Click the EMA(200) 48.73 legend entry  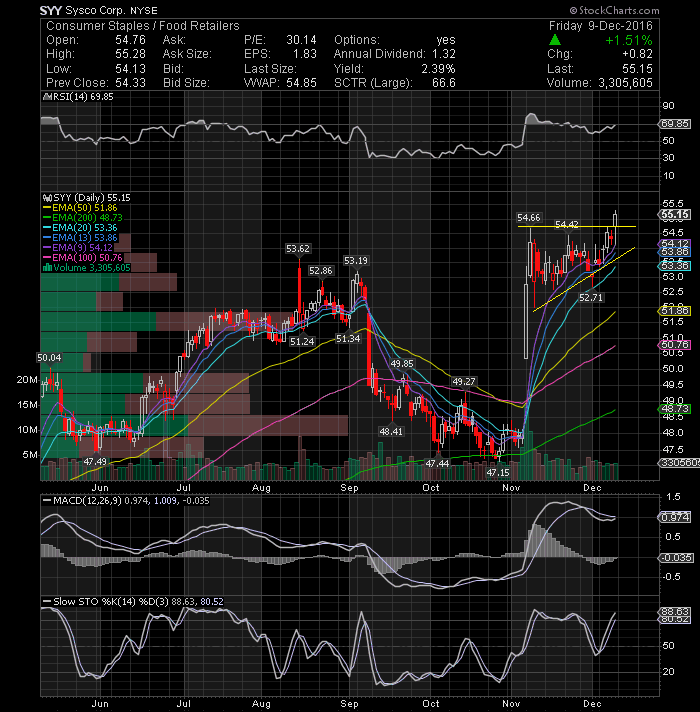pos(83,218)
